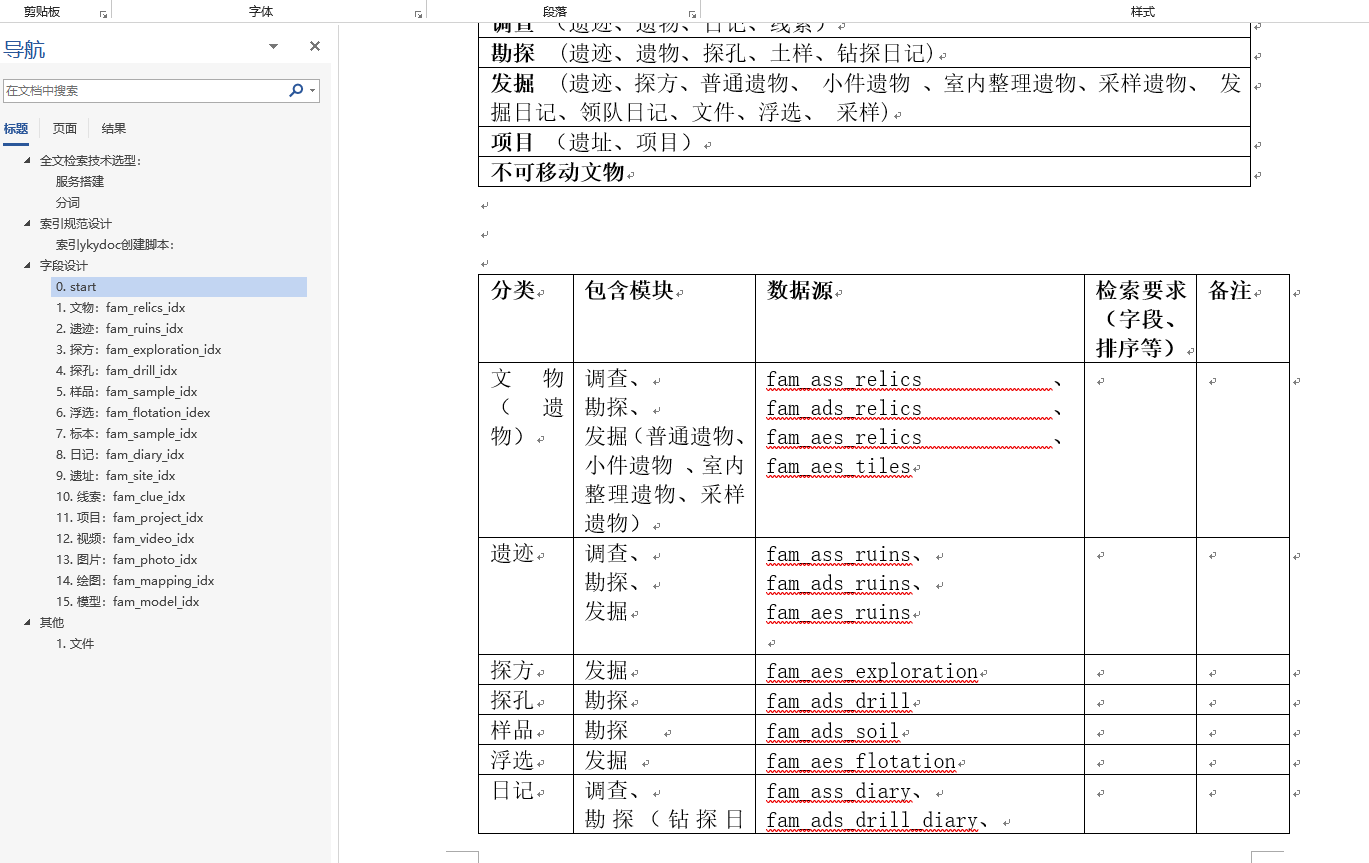
Task: Collapse the 索引规范设计 heading
Action: pyautogui.click(x=28, y=223)
